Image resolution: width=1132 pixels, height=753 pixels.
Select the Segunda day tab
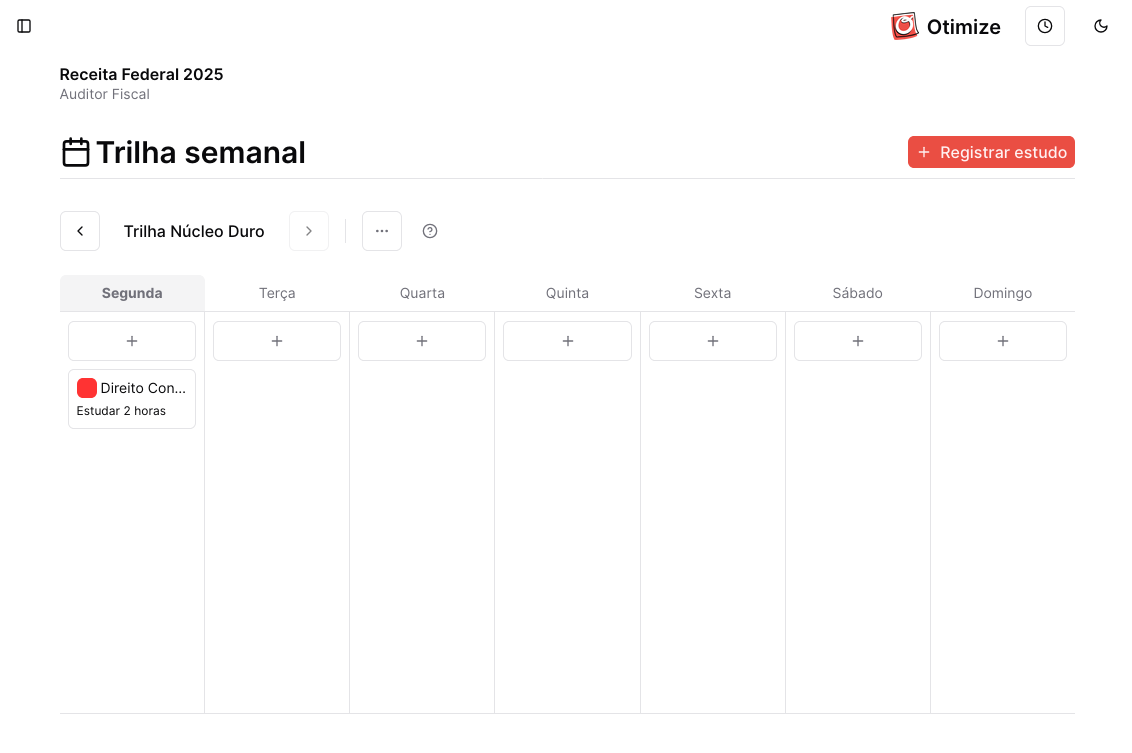132,293
